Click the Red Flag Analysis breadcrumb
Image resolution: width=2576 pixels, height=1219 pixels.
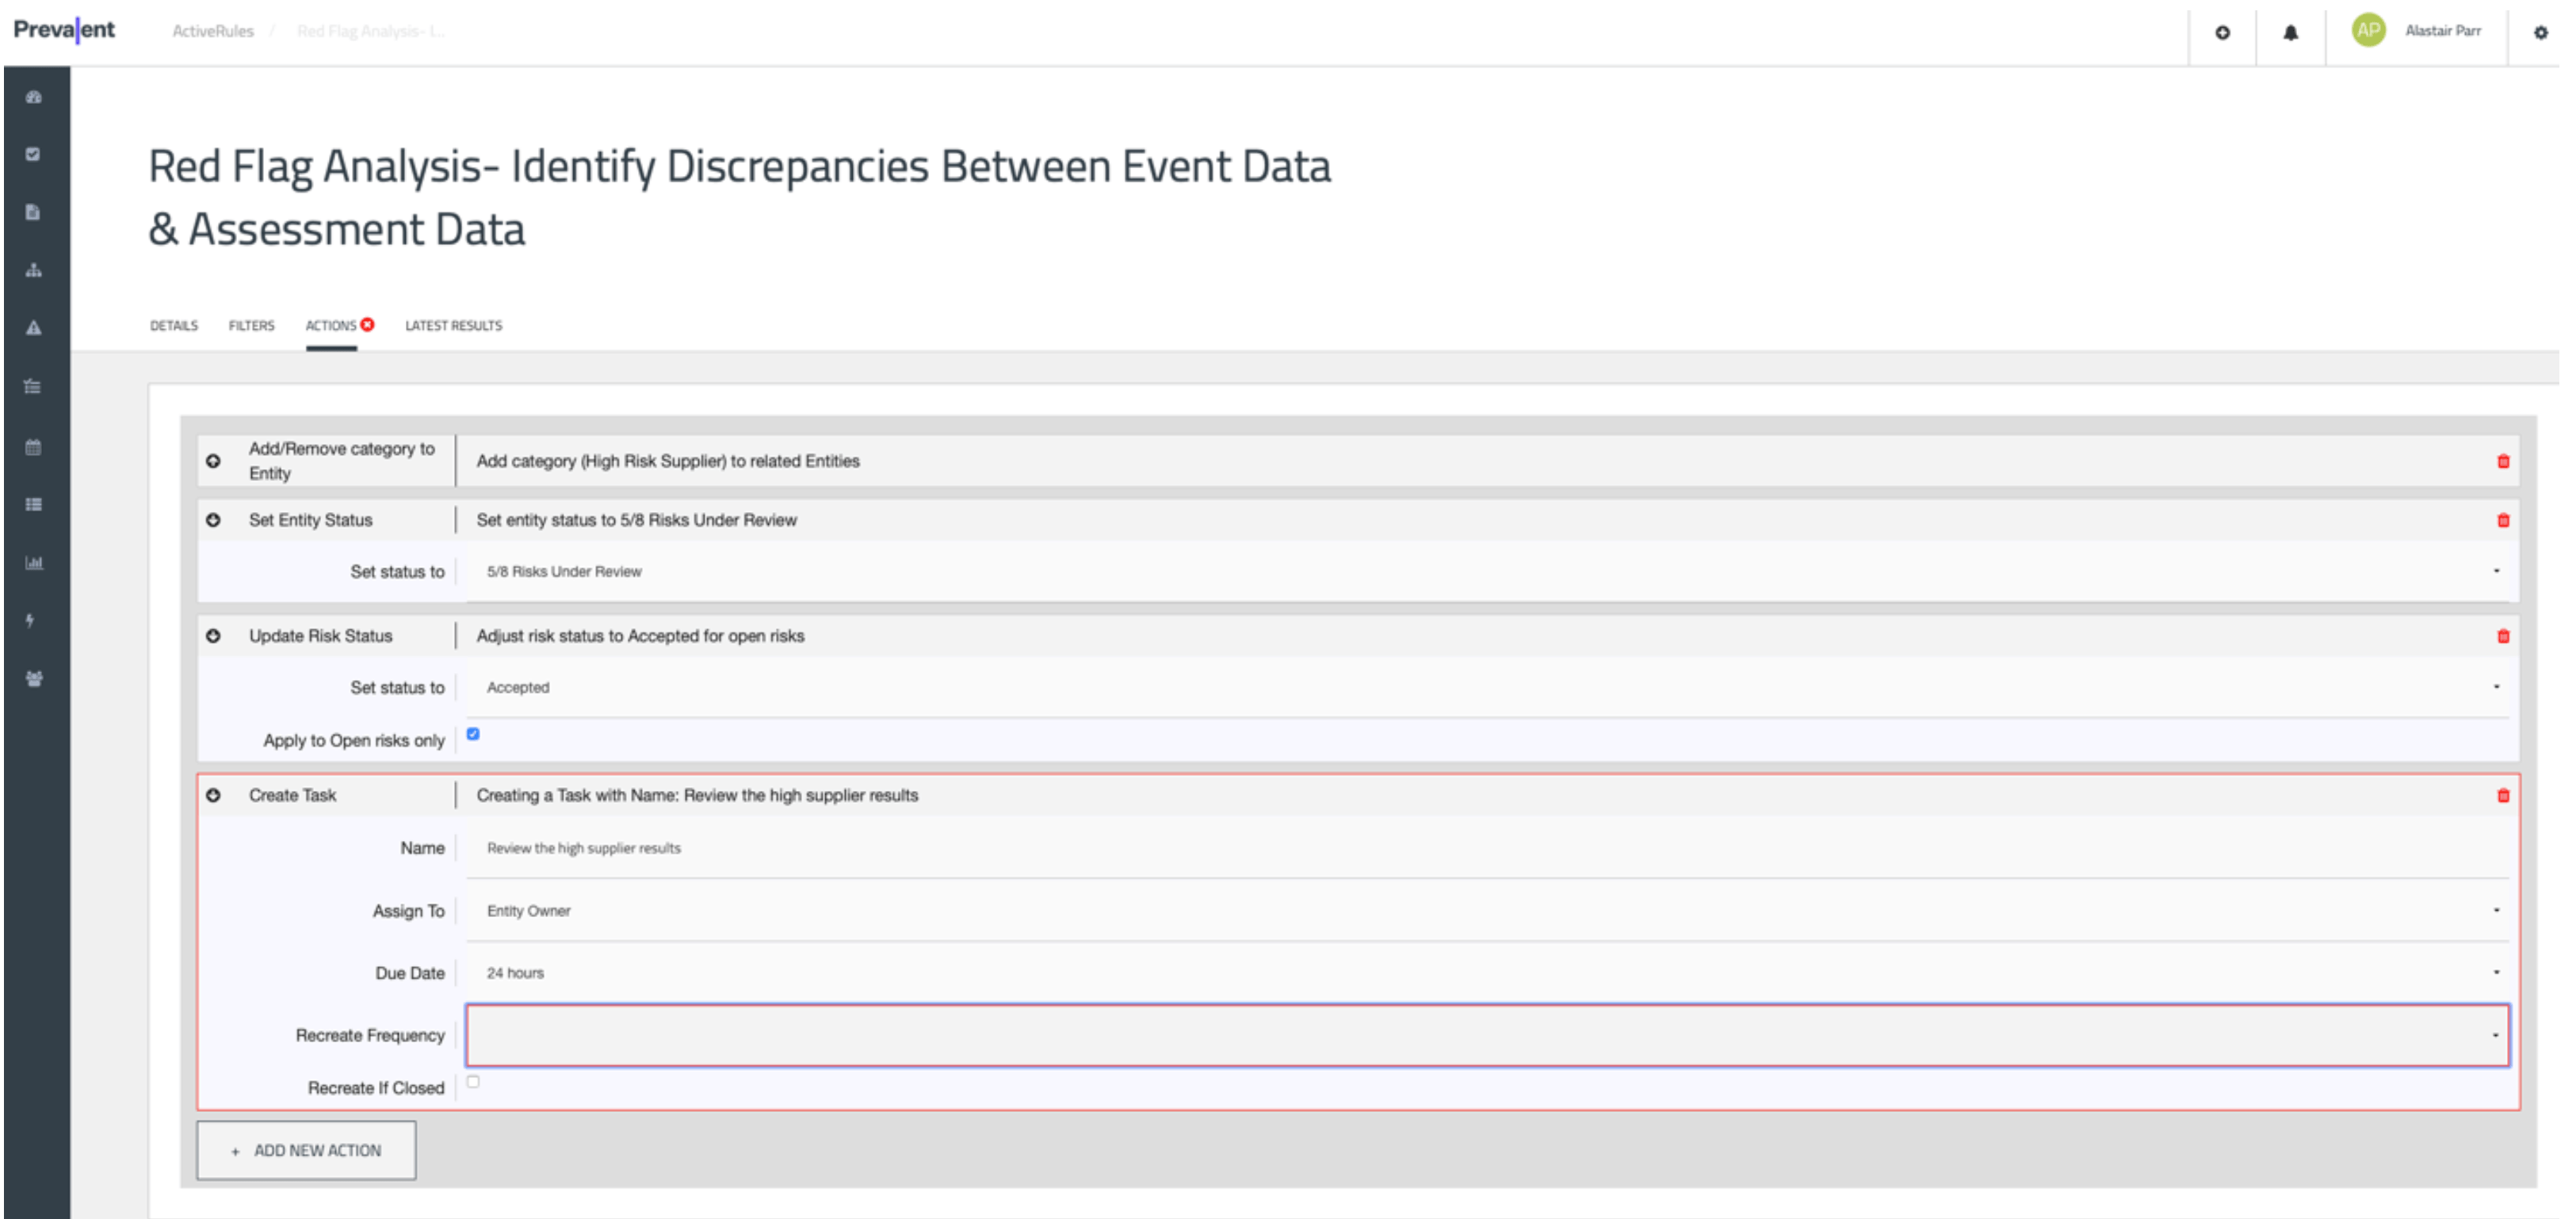tap(371, 31)
